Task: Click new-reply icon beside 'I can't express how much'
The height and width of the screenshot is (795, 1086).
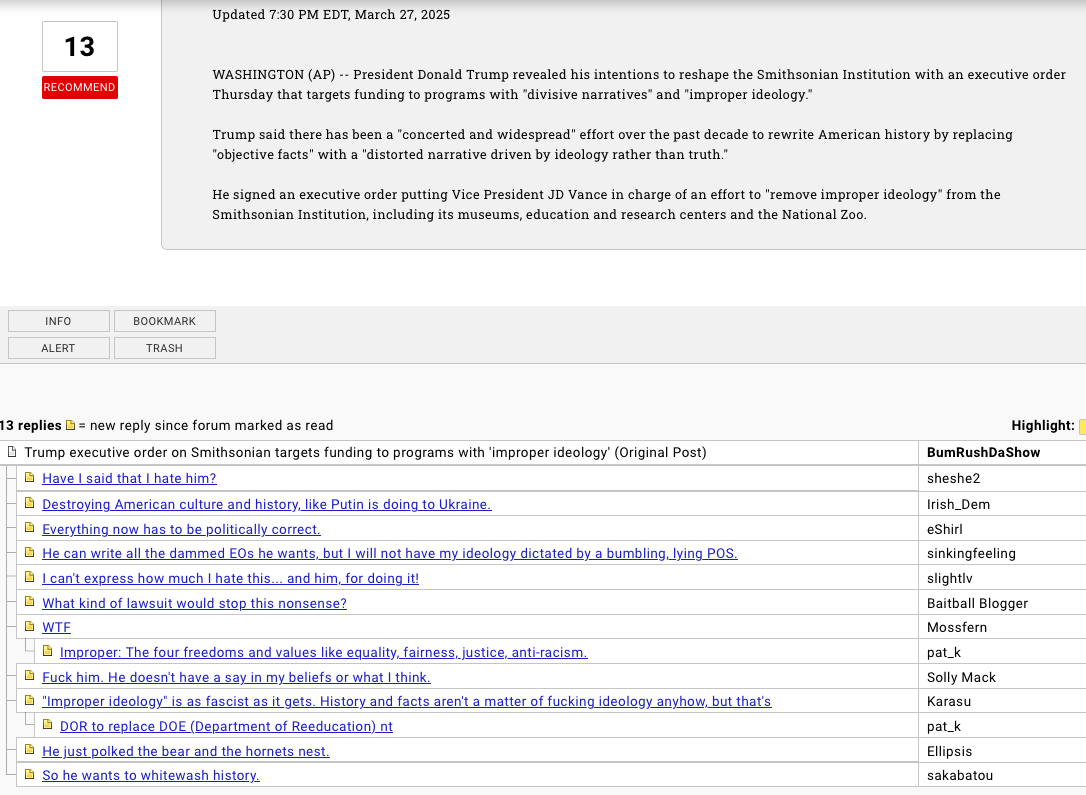Action: point(29,577)
